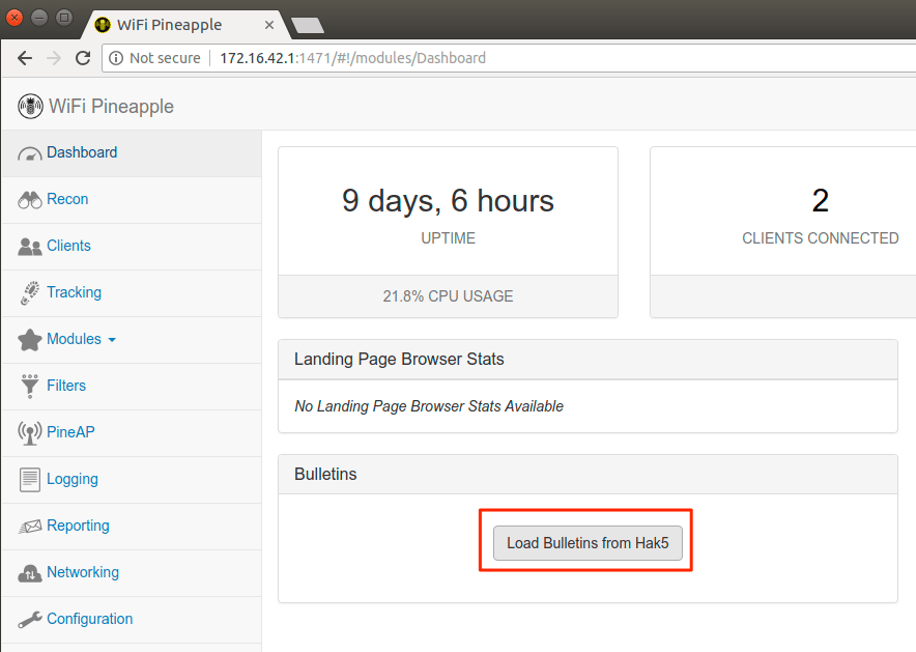Screen dimensions: 916x652
Task: Click the Dashboard speedometer icon
Action: pos(30,154)
